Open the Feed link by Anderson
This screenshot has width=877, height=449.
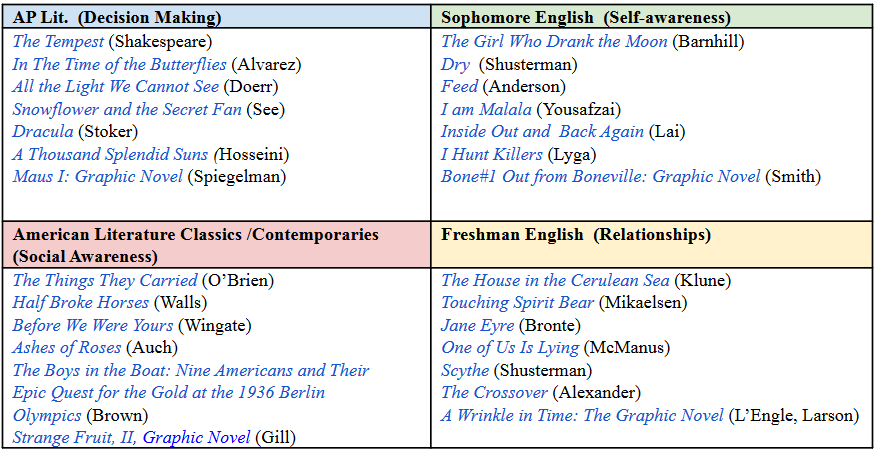tap(460, 87)
